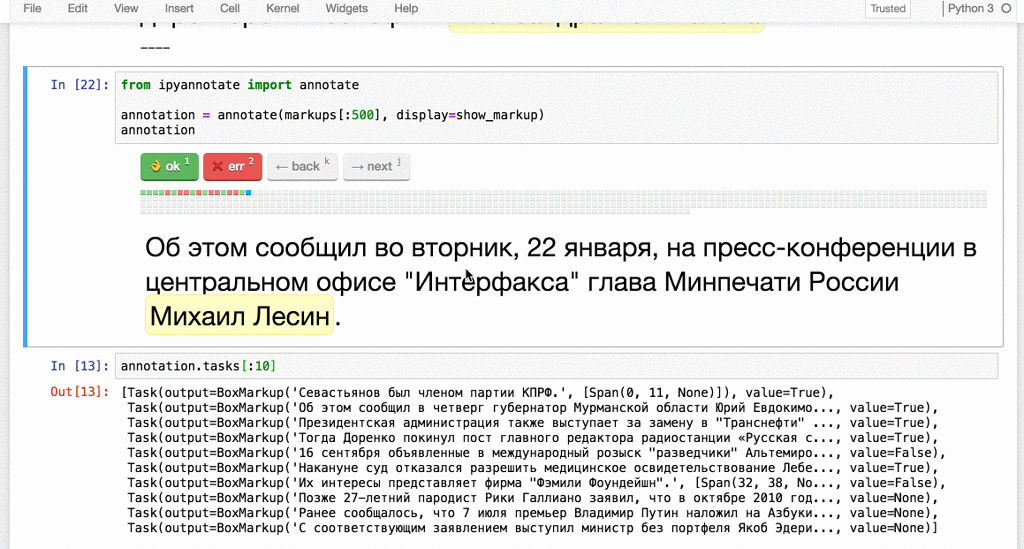1024x549 pixels.
Task: Open the Widgets menu
Action: pos(346,8)
